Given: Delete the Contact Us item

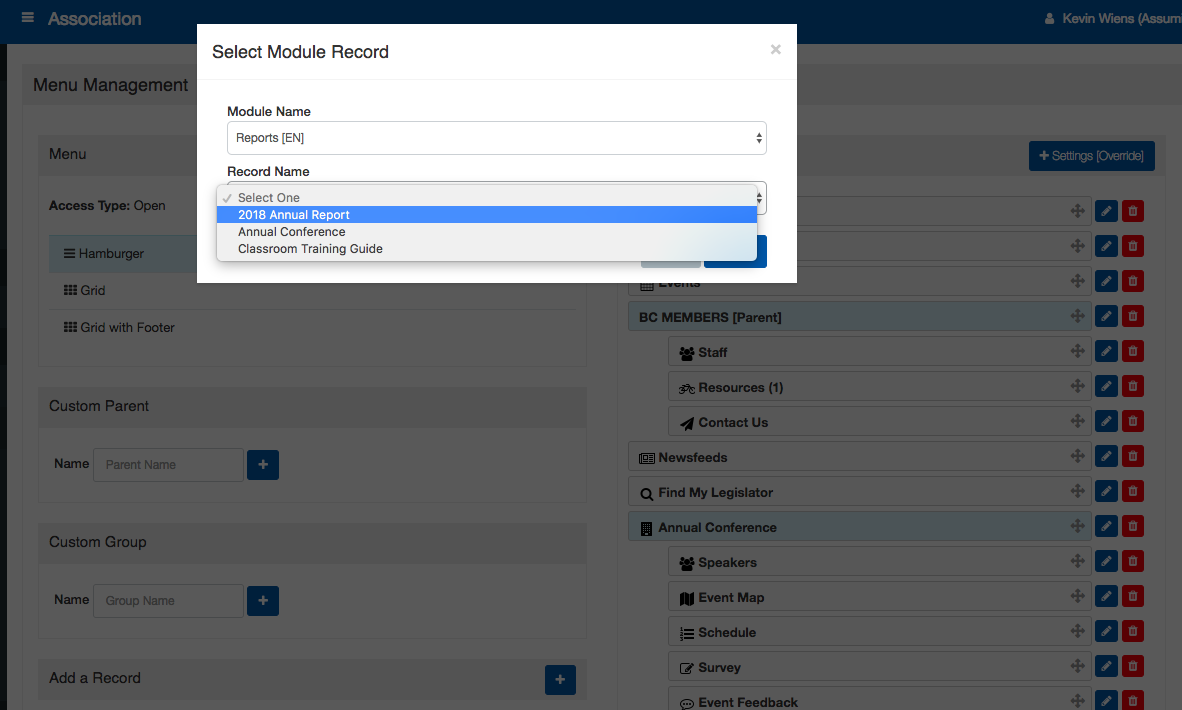Looking at the screenshot, I should (1132, 421).
